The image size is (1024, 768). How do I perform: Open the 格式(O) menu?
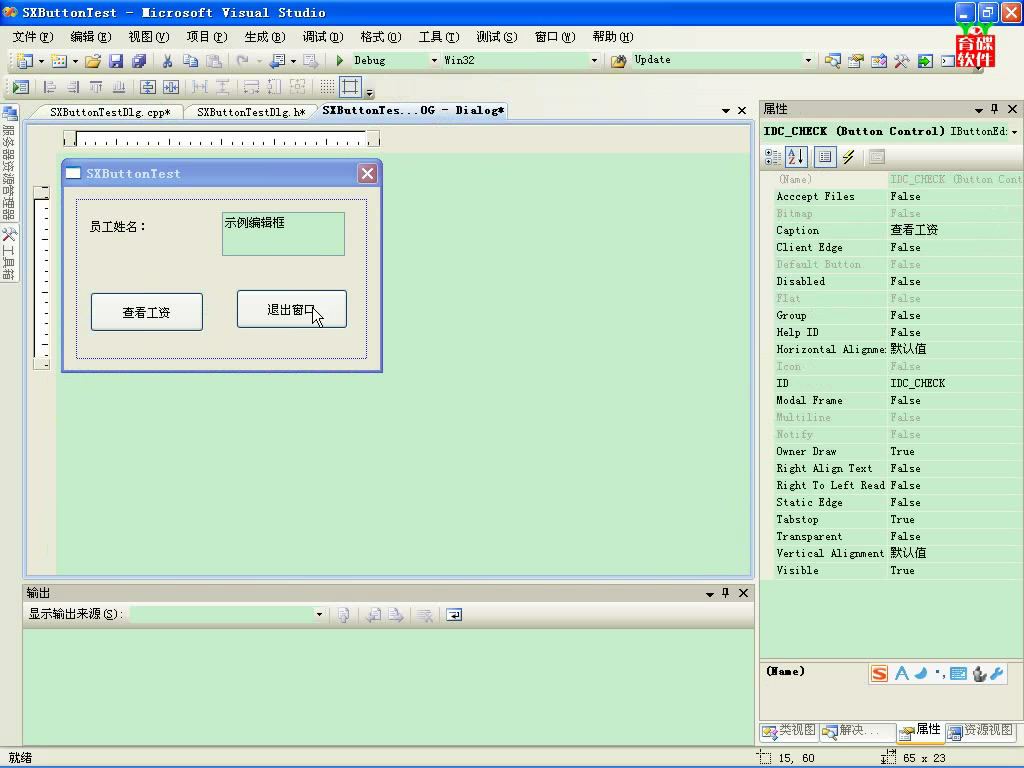[381, 37]
